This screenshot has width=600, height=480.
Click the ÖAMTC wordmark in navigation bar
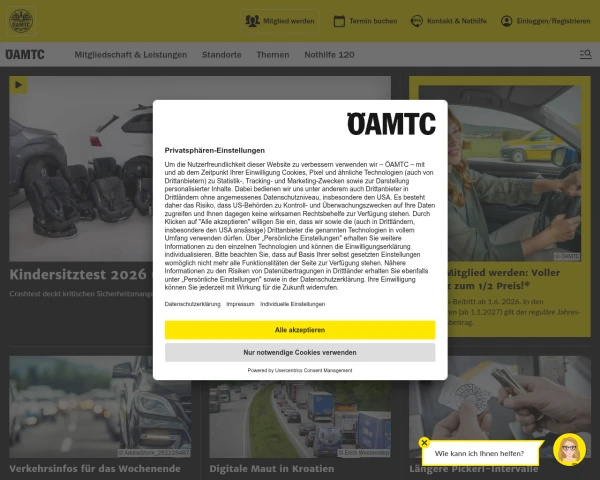click(25, 55)
